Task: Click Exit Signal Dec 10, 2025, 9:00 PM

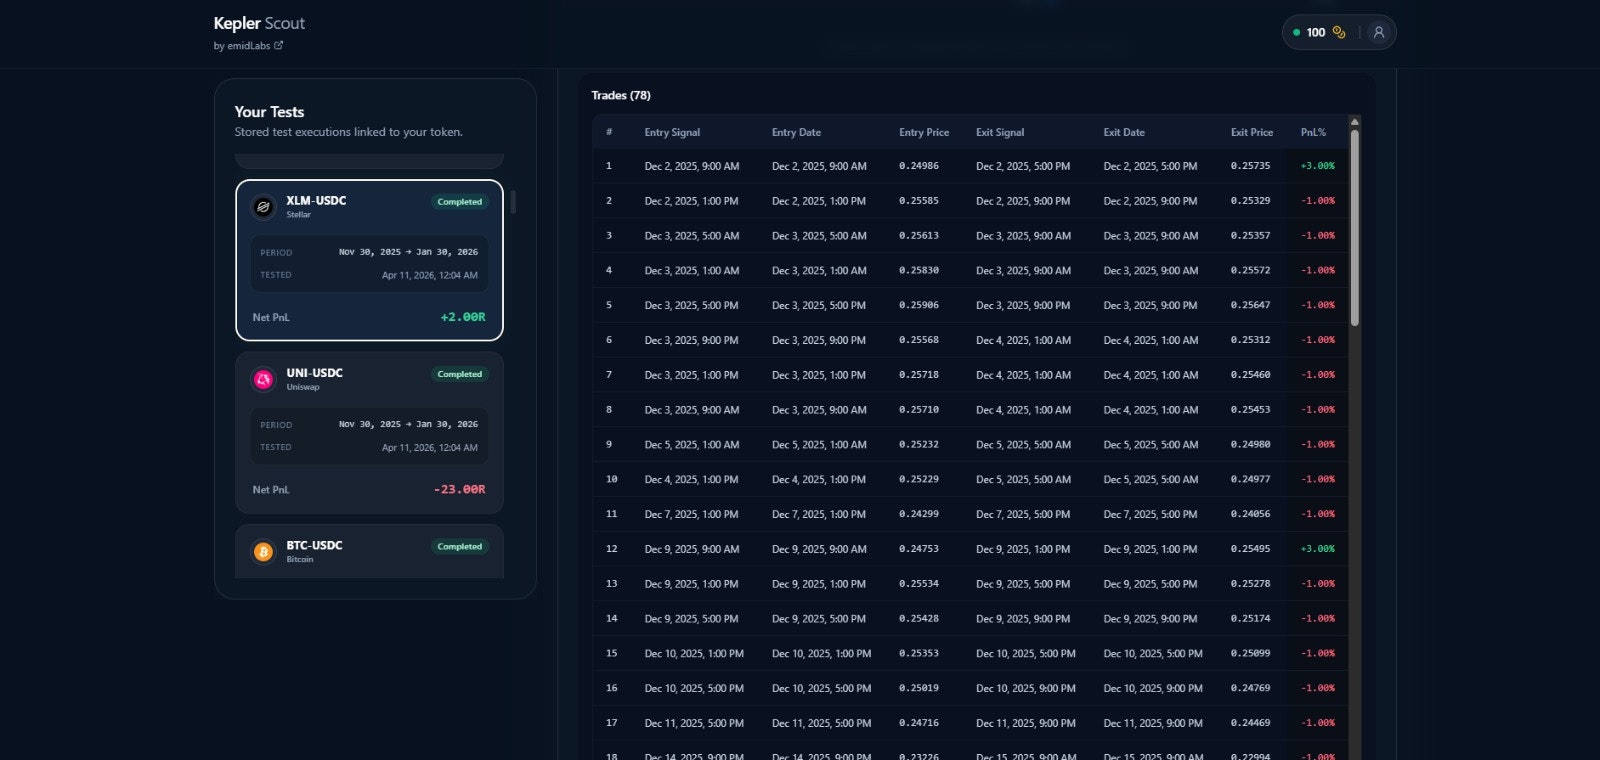Action: coord(1026,688)
